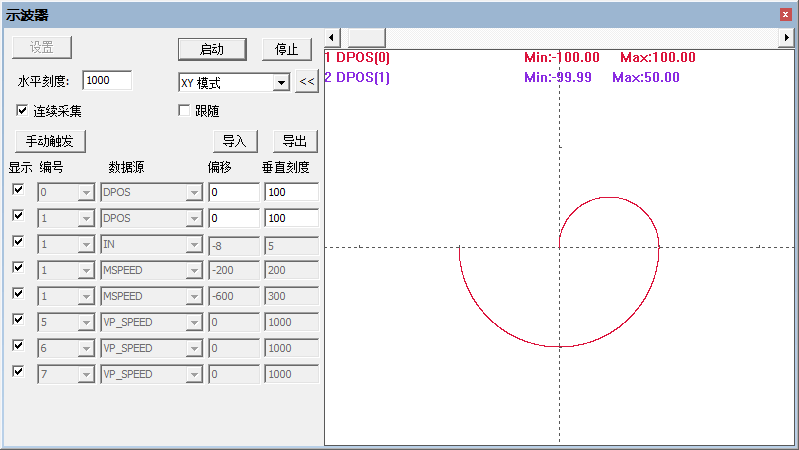The width and height of the screenshot is (799, 450).
Task: Open the XY 模式 mode dropdown
Action: click(x=281, y=83)
